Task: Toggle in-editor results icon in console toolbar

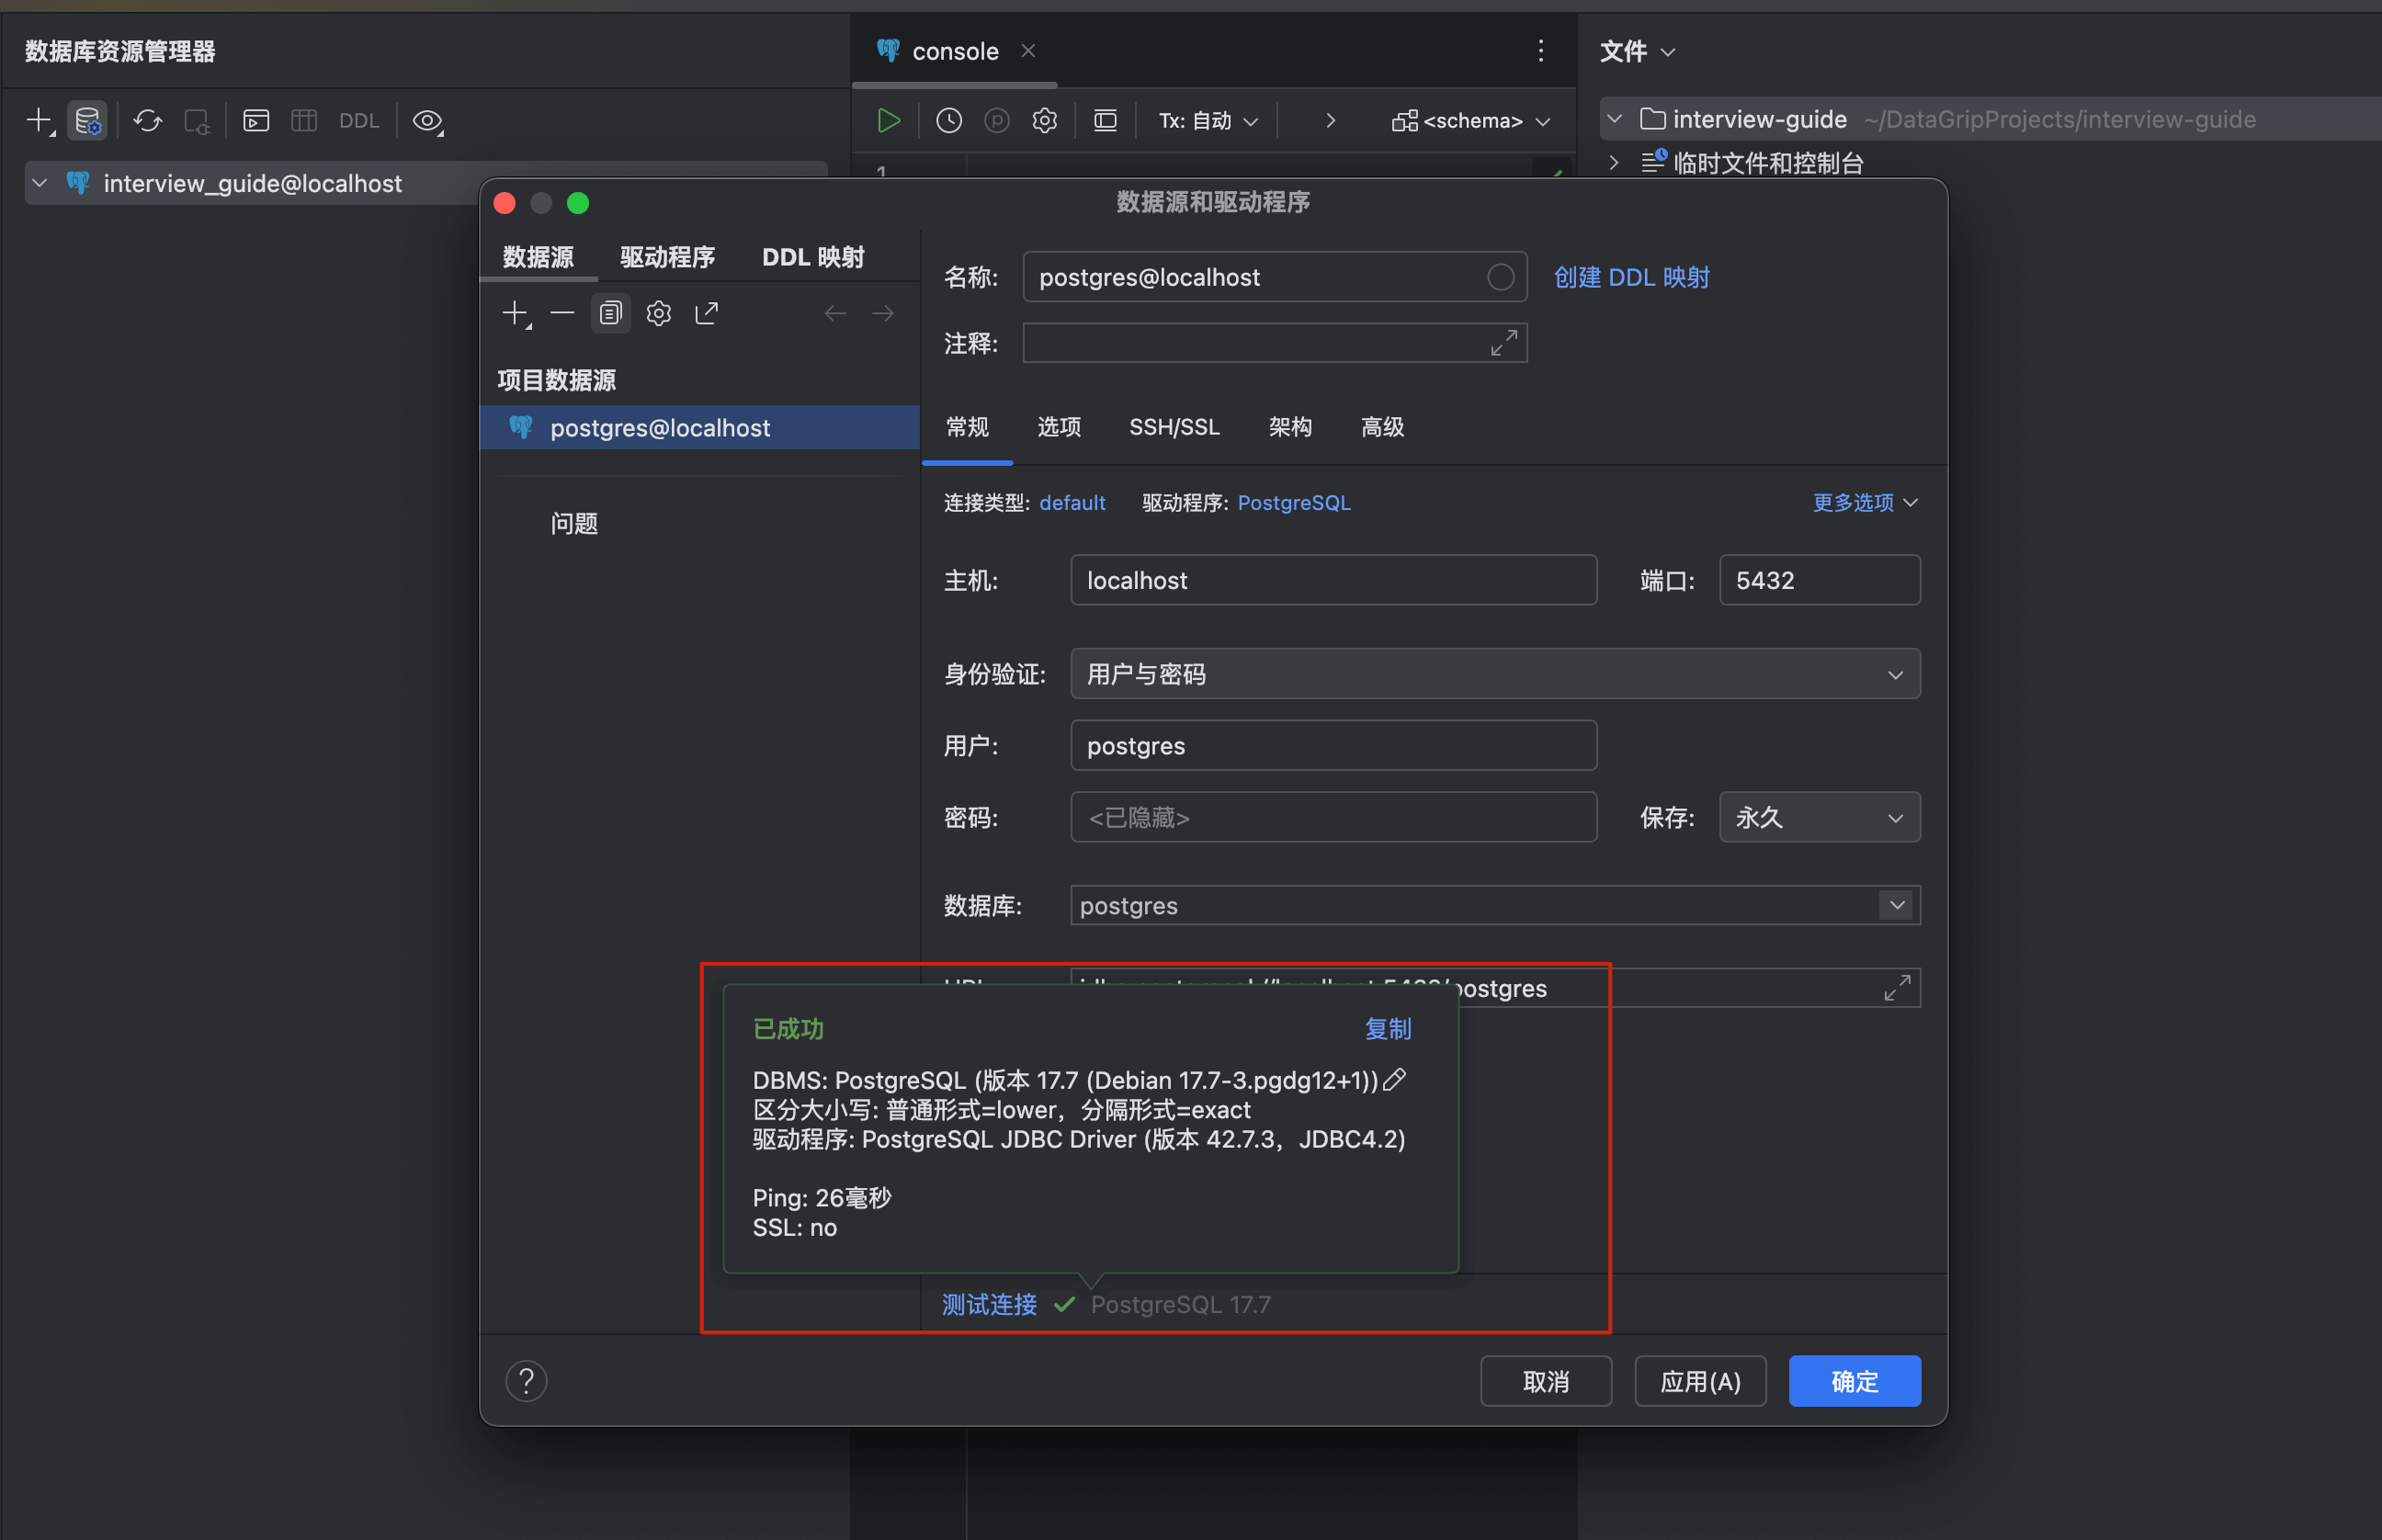Action: [x=1105, y=121]
